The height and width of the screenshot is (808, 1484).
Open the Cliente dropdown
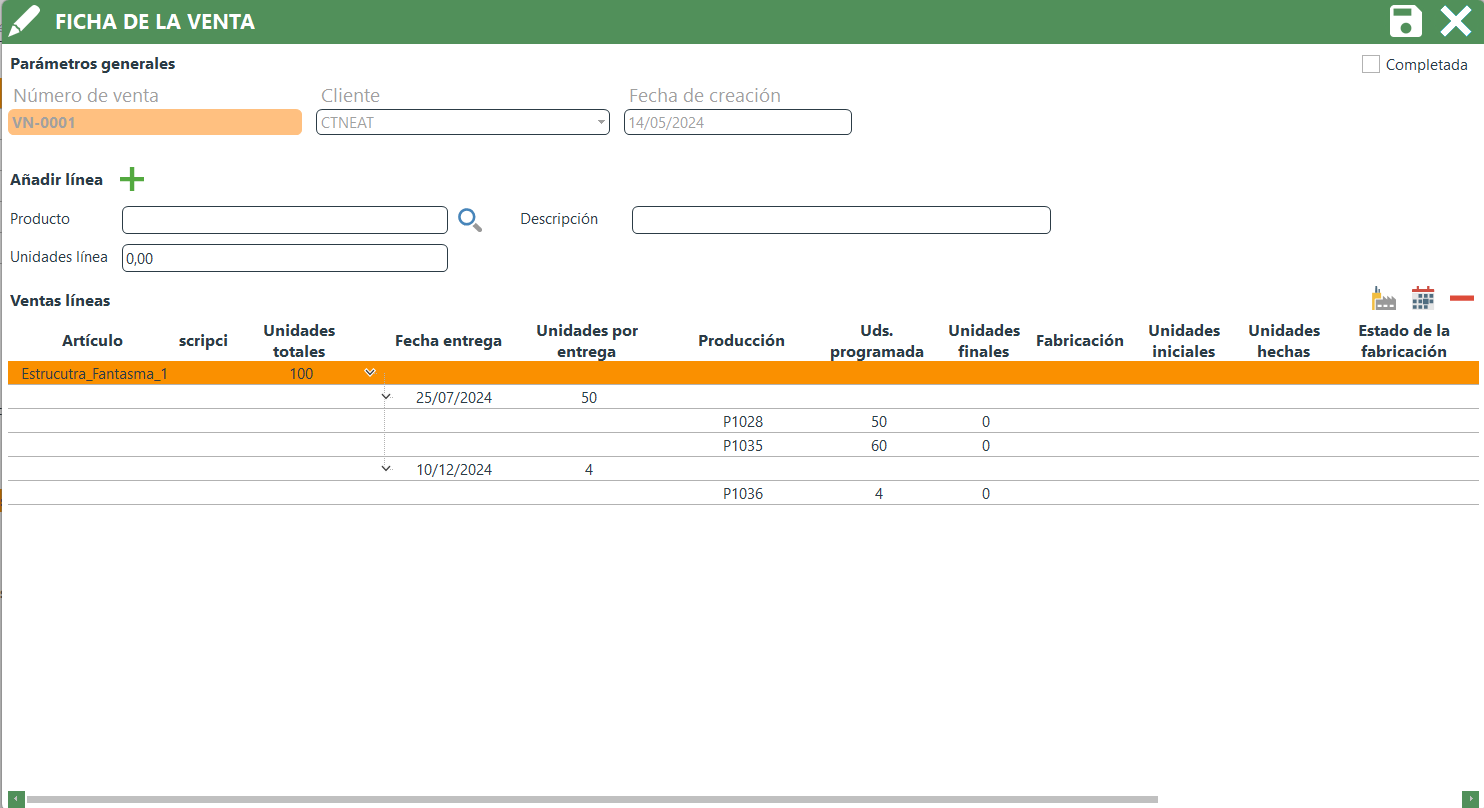601,122
